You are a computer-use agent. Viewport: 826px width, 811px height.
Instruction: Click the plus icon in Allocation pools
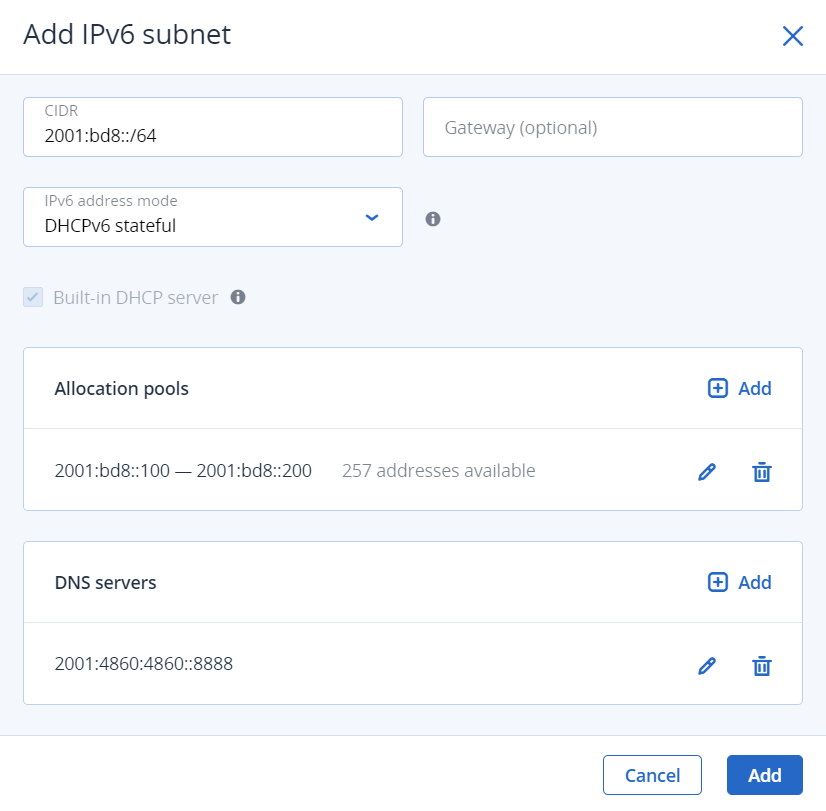[717, 389]
